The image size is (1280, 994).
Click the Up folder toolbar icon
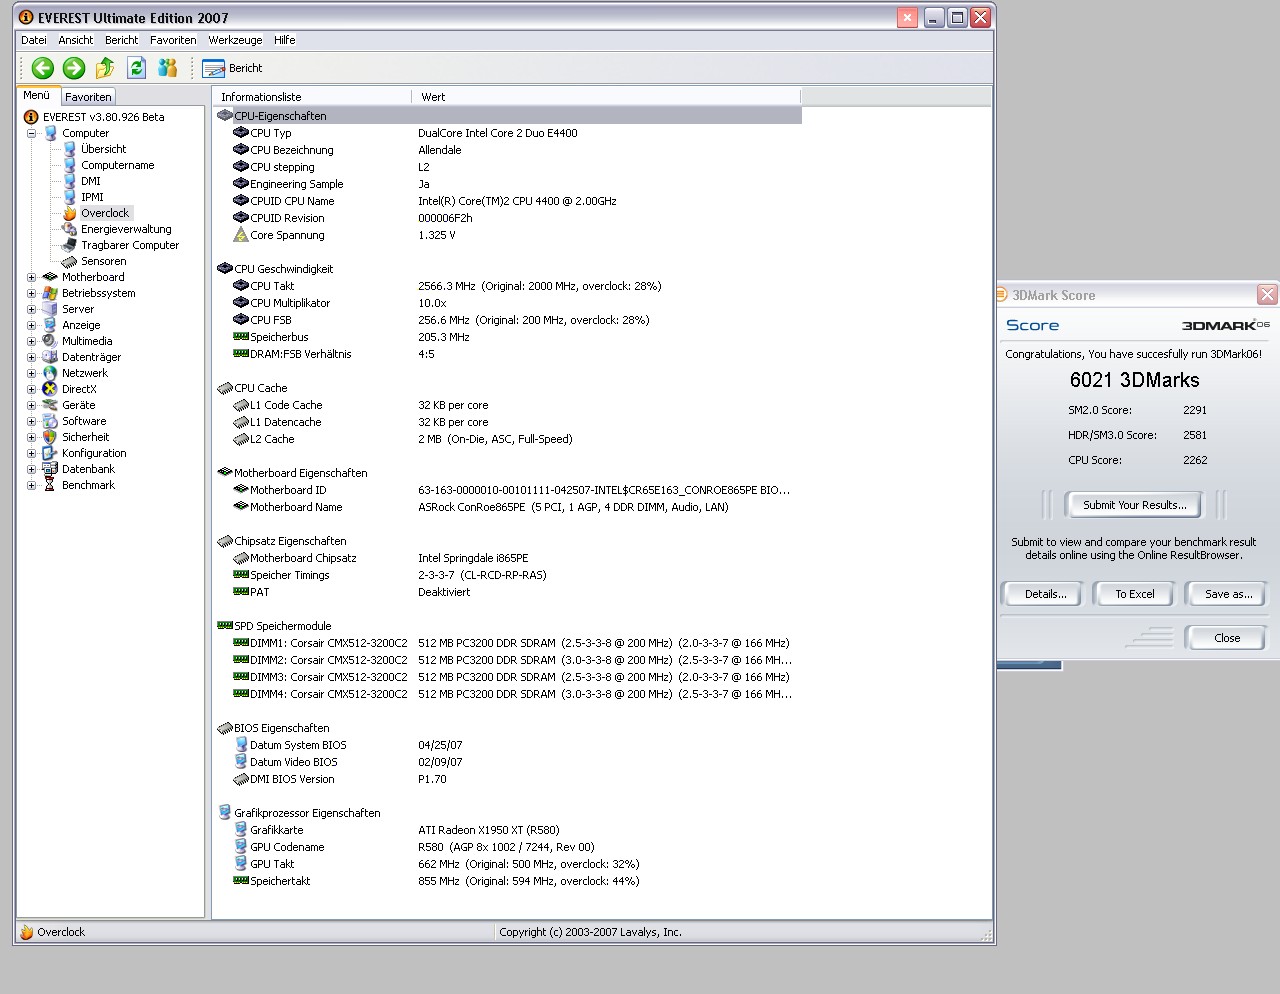(105, 68)
